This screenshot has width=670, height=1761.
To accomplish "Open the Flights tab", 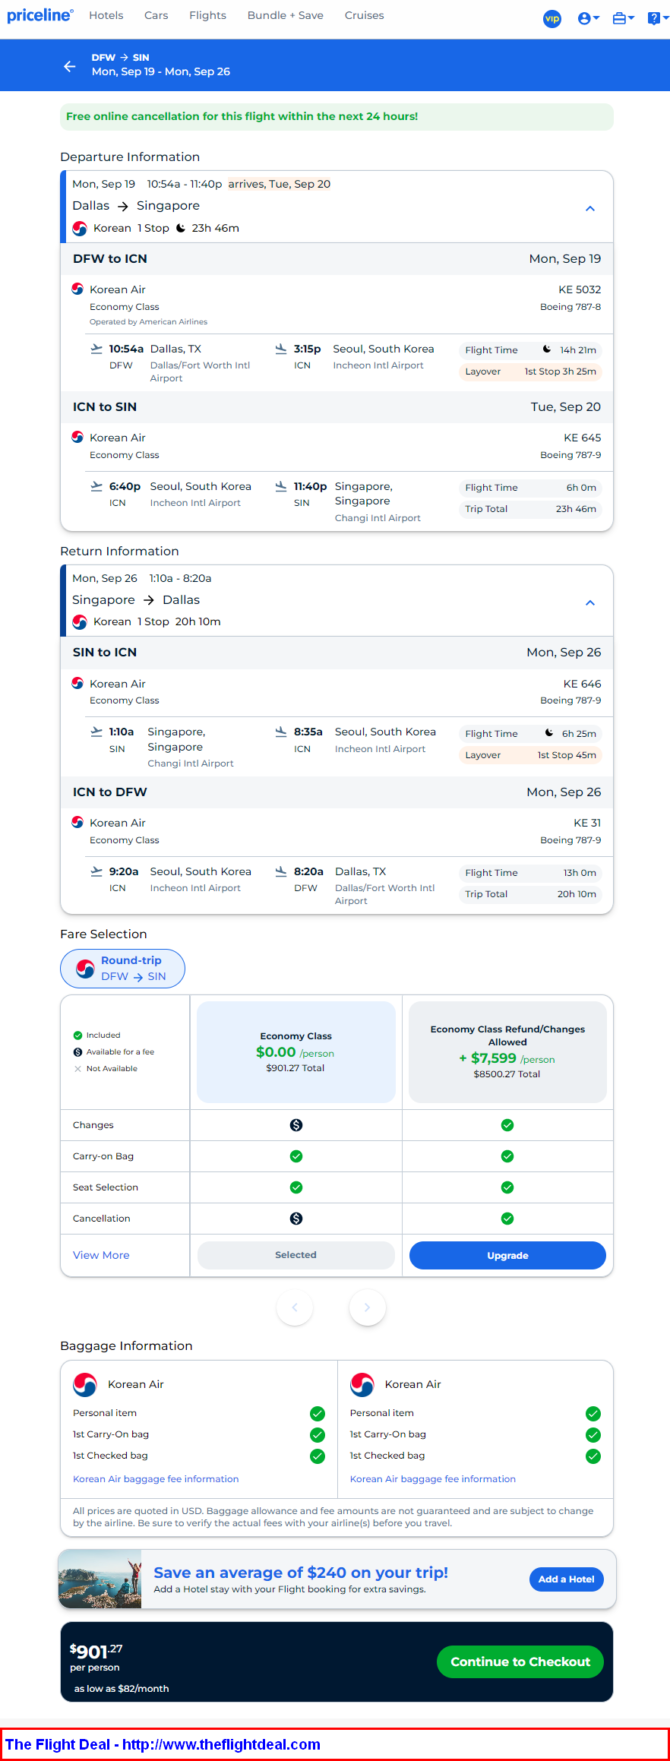I will tap(208, 16).
